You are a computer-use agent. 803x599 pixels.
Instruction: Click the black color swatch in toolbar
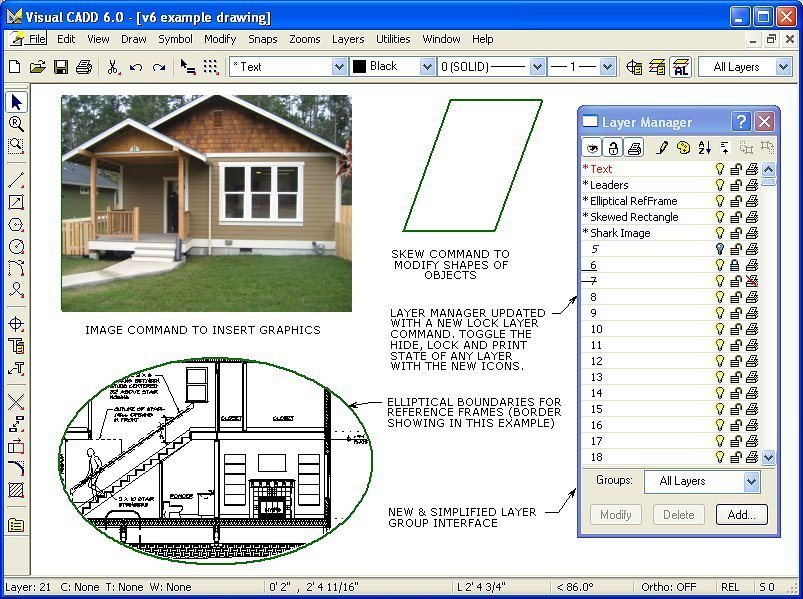tap(360, 67)
